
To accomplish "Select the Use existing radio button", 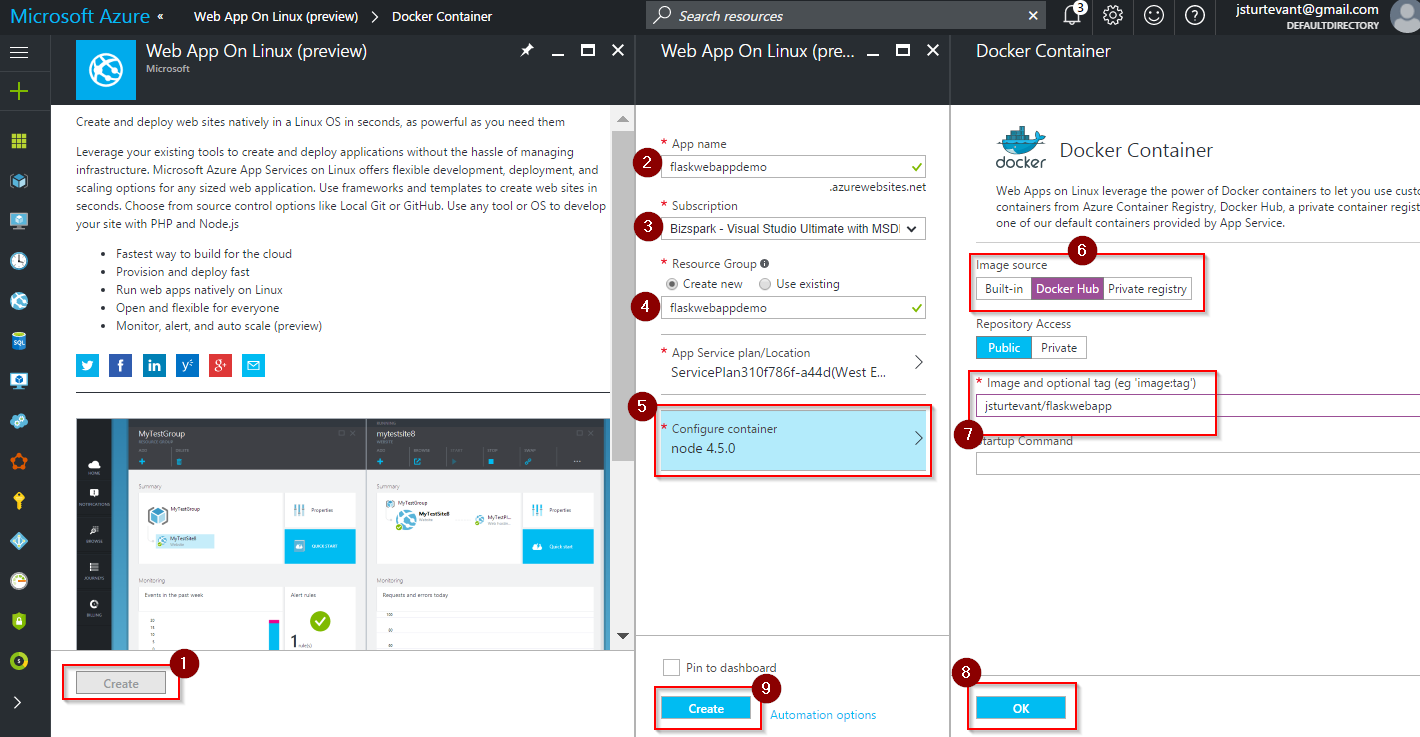I will [765, 284].
